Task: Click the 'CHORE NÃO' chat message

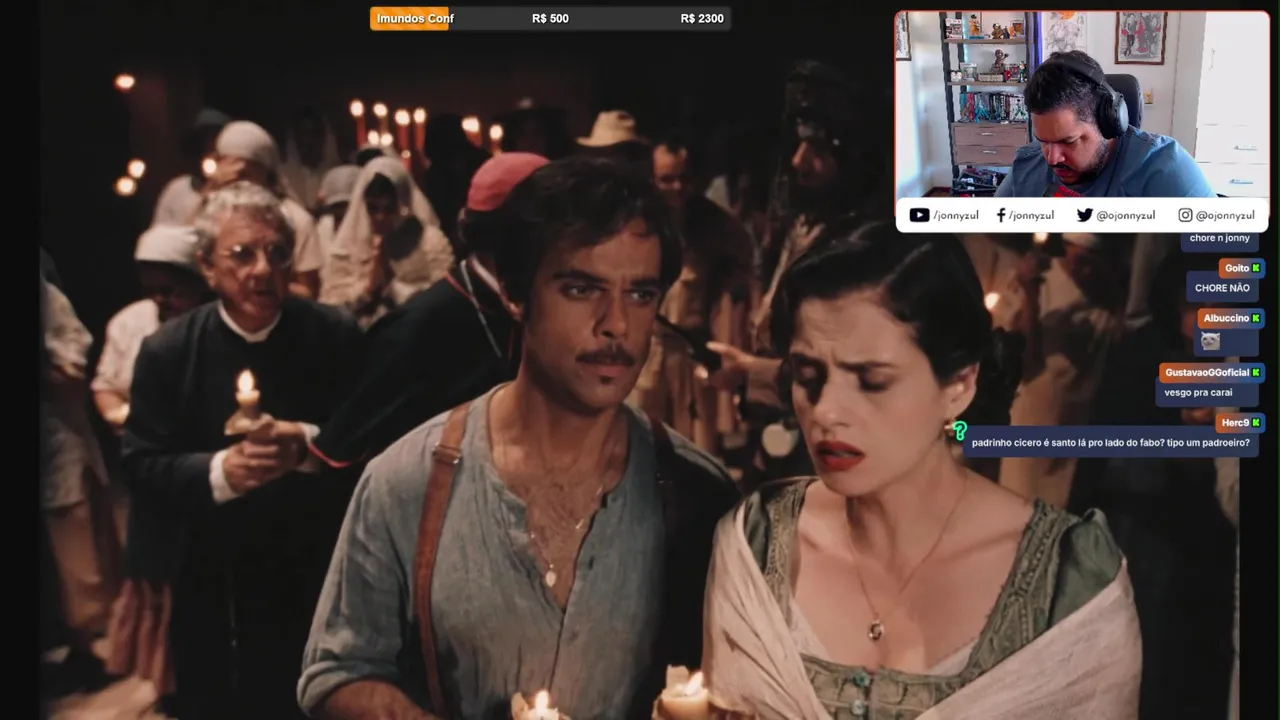Action: [1222, 288]
